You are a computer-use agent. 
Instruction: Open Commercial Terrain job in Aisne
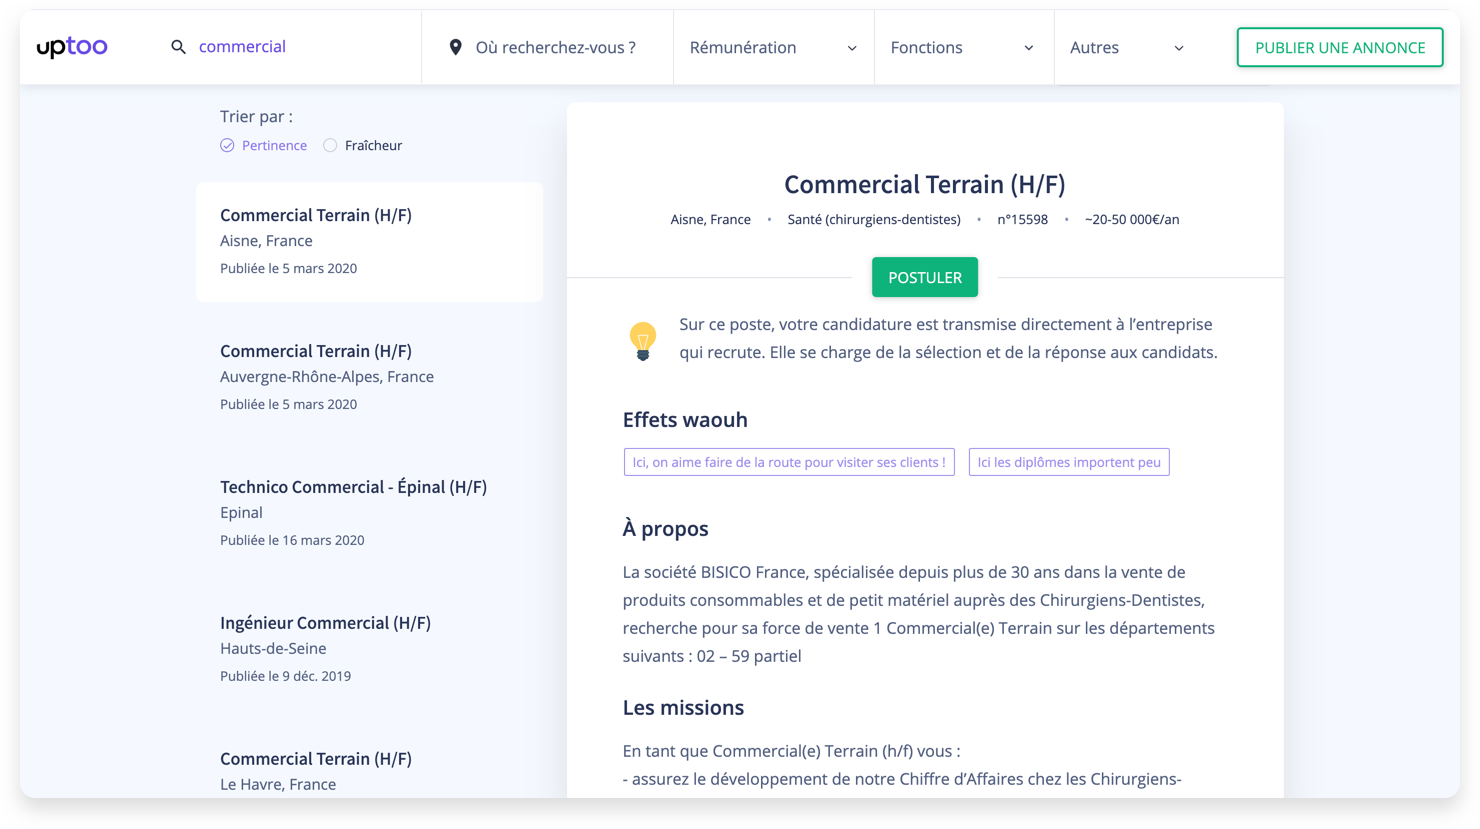coord(369,241)
